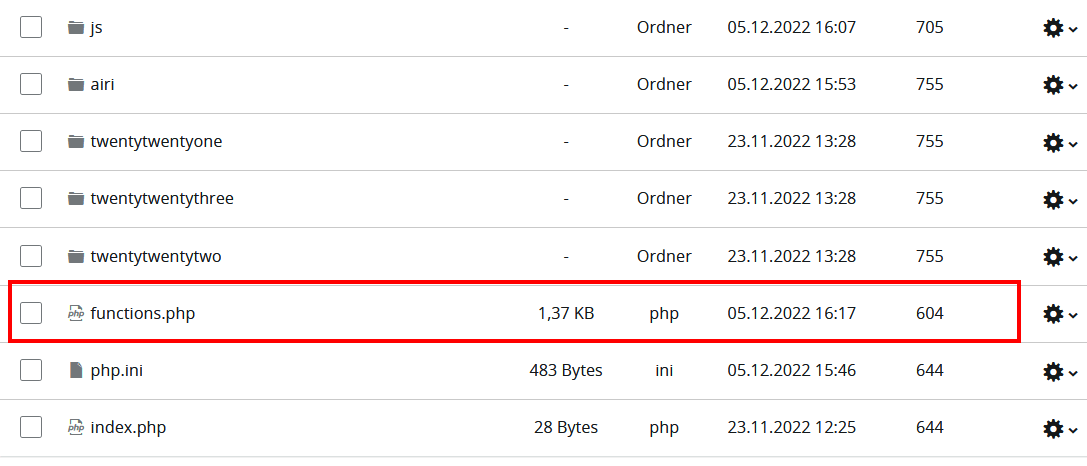Click the file icon beside php.ini
1087x466 pixels.
(x=76, y=370)
